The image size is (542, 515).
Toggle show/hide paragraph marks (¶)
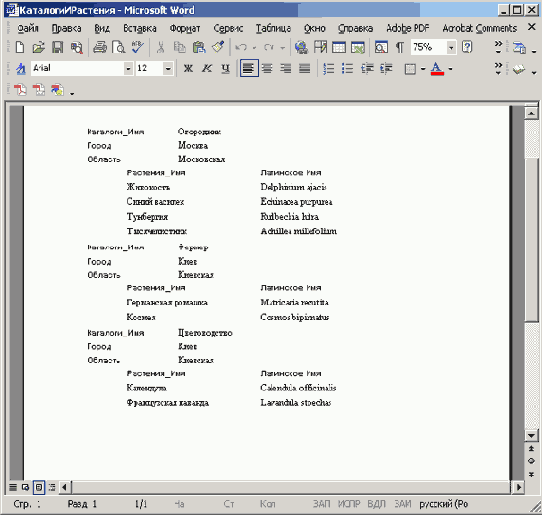(400, 47)
